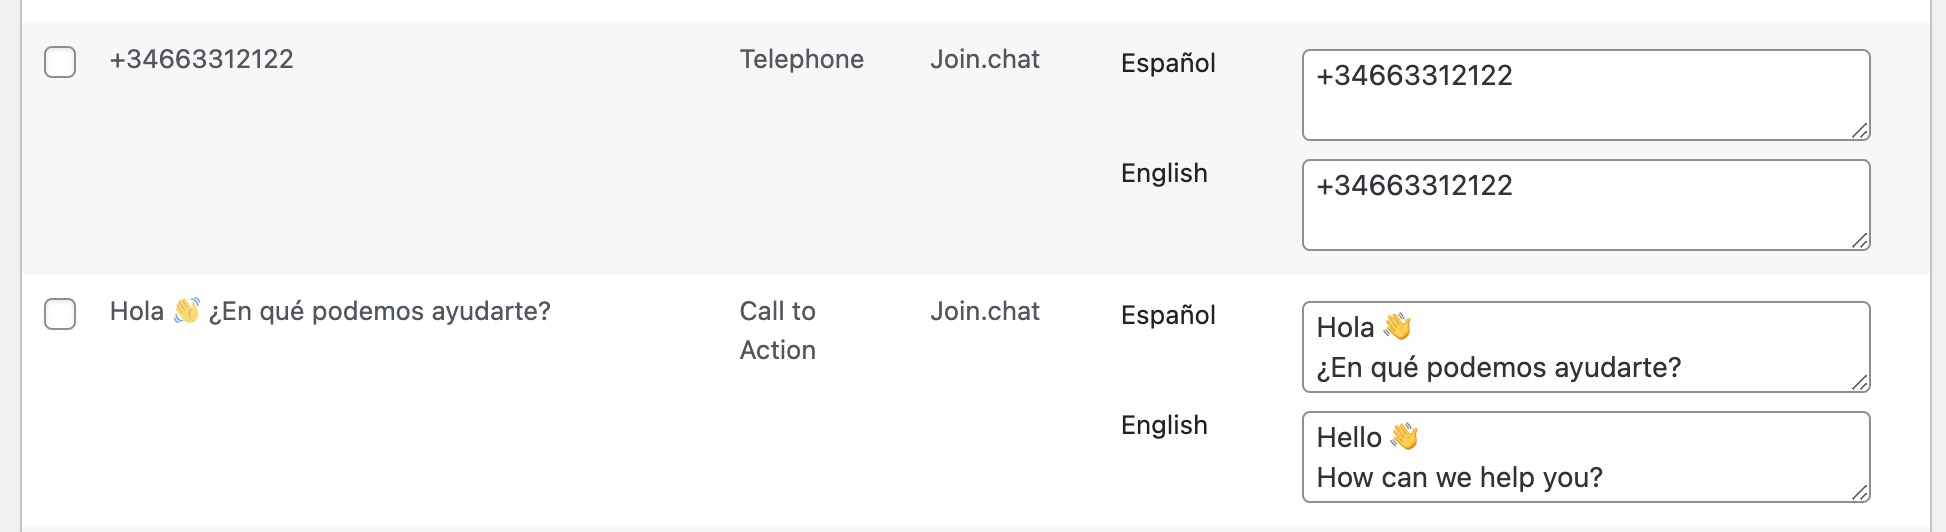Image resolution: width=1946 pixels, height=532 pixels.
Task: Click resize grip on Español Call to Action textarea
Action: [1859, 382]
